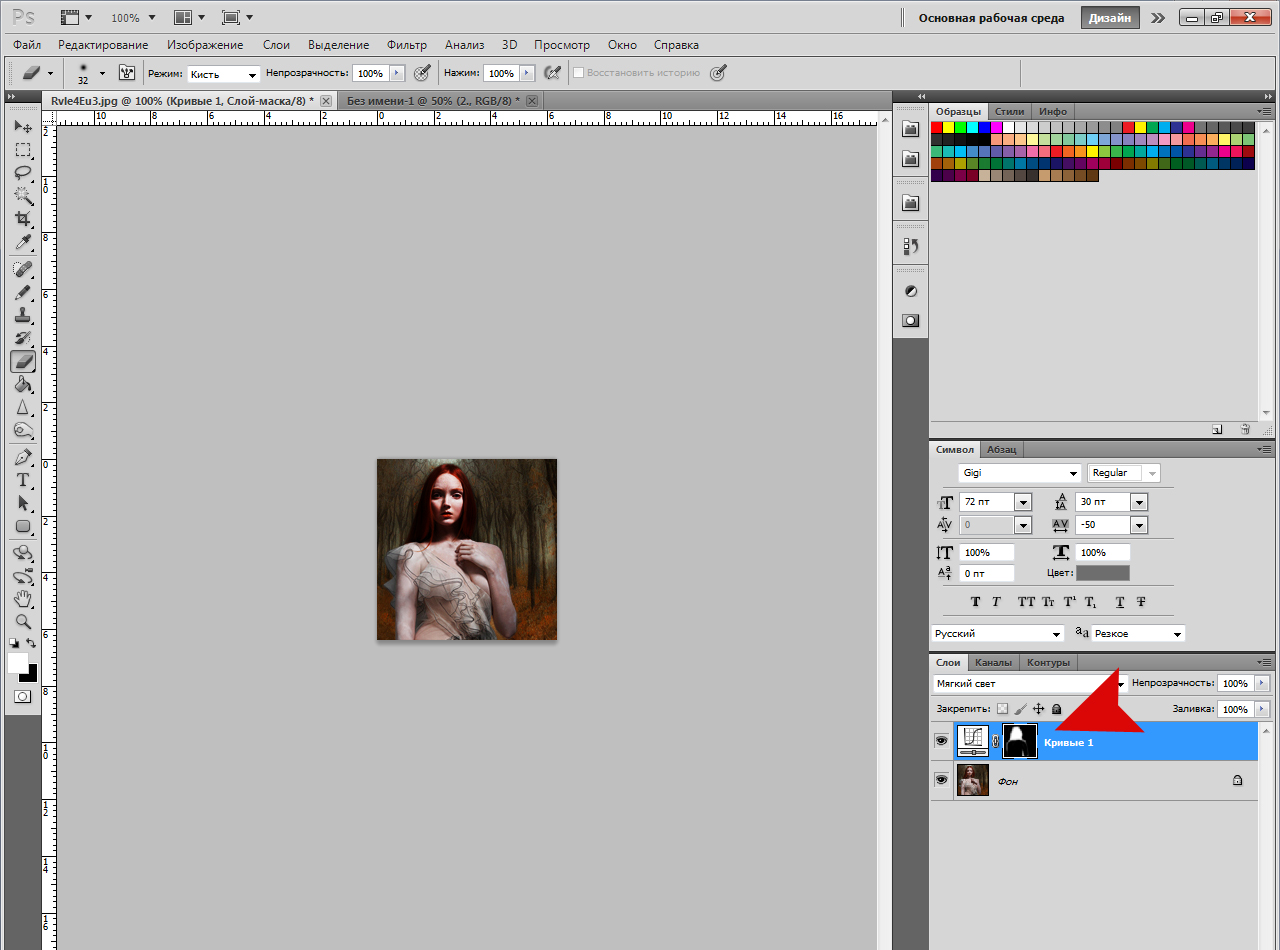The image size is (1280, 950).
Task: Swap foreground and background colors
Action: click(x=31, y=643)
